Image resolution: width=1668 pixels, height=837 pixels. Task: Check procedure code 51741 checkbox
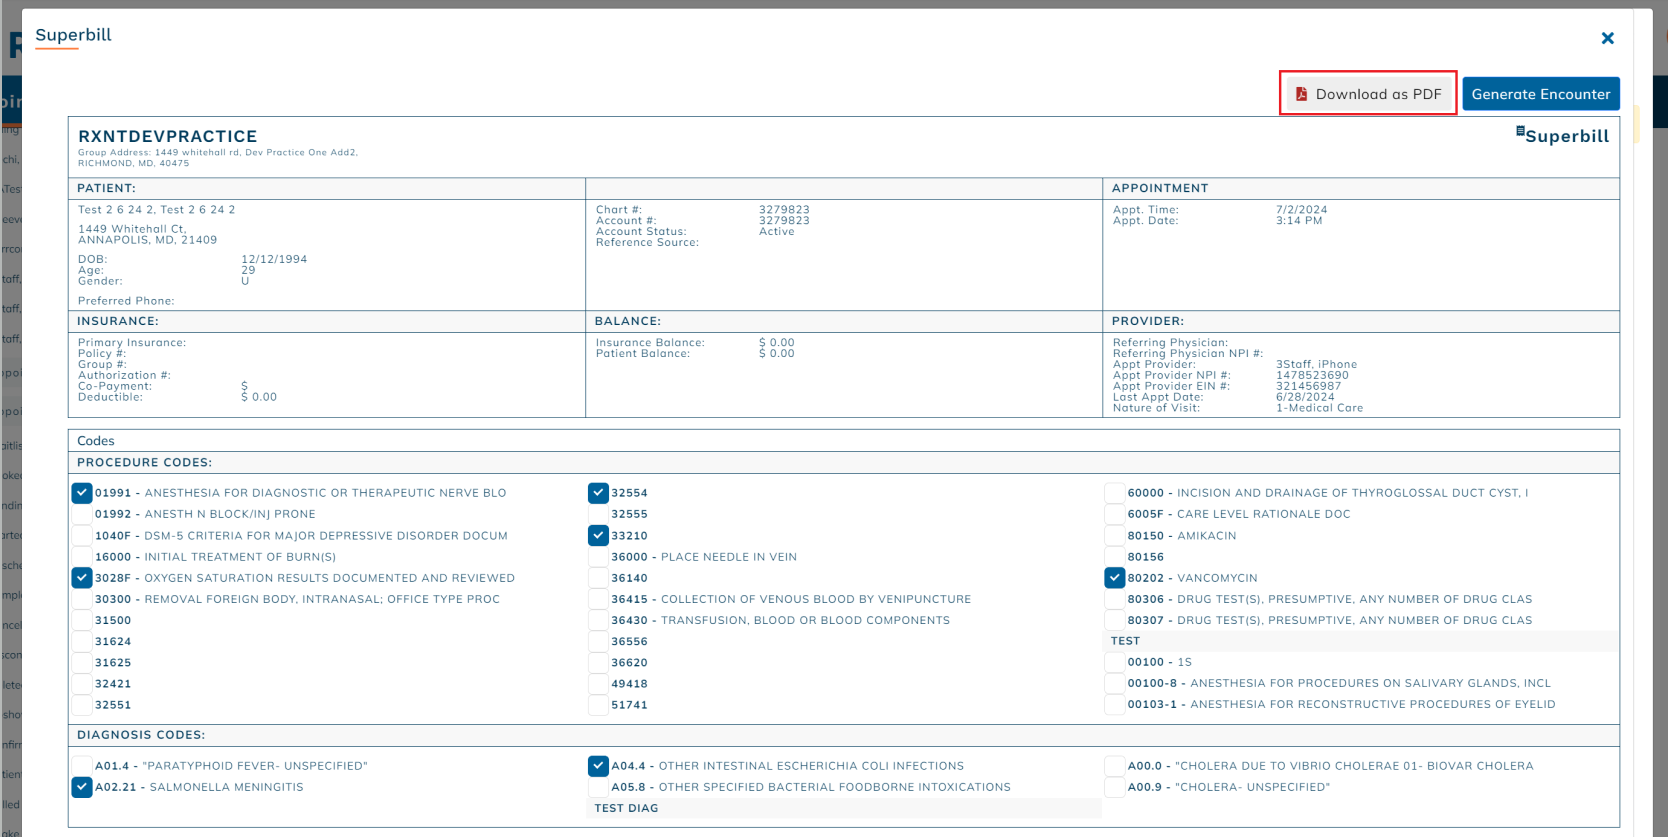click(598, 705)
